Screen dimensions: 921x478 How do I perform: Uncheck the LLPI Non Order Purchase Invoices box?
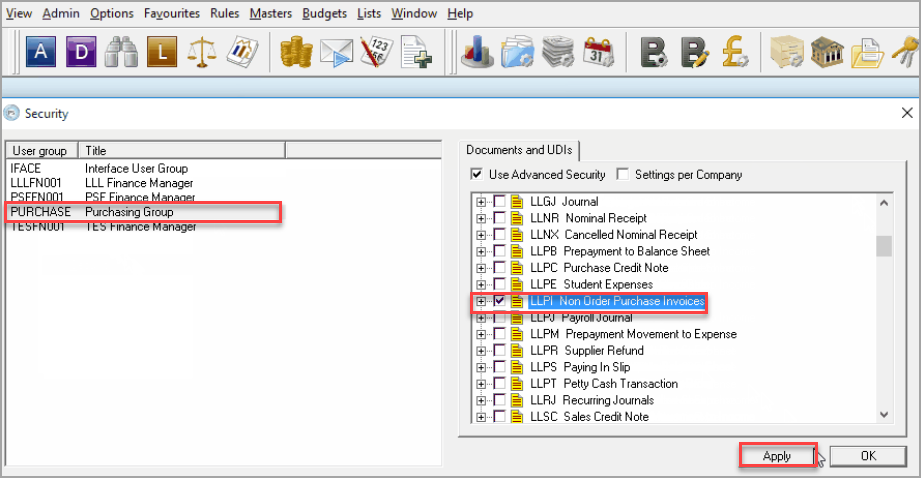coord(500,301)
